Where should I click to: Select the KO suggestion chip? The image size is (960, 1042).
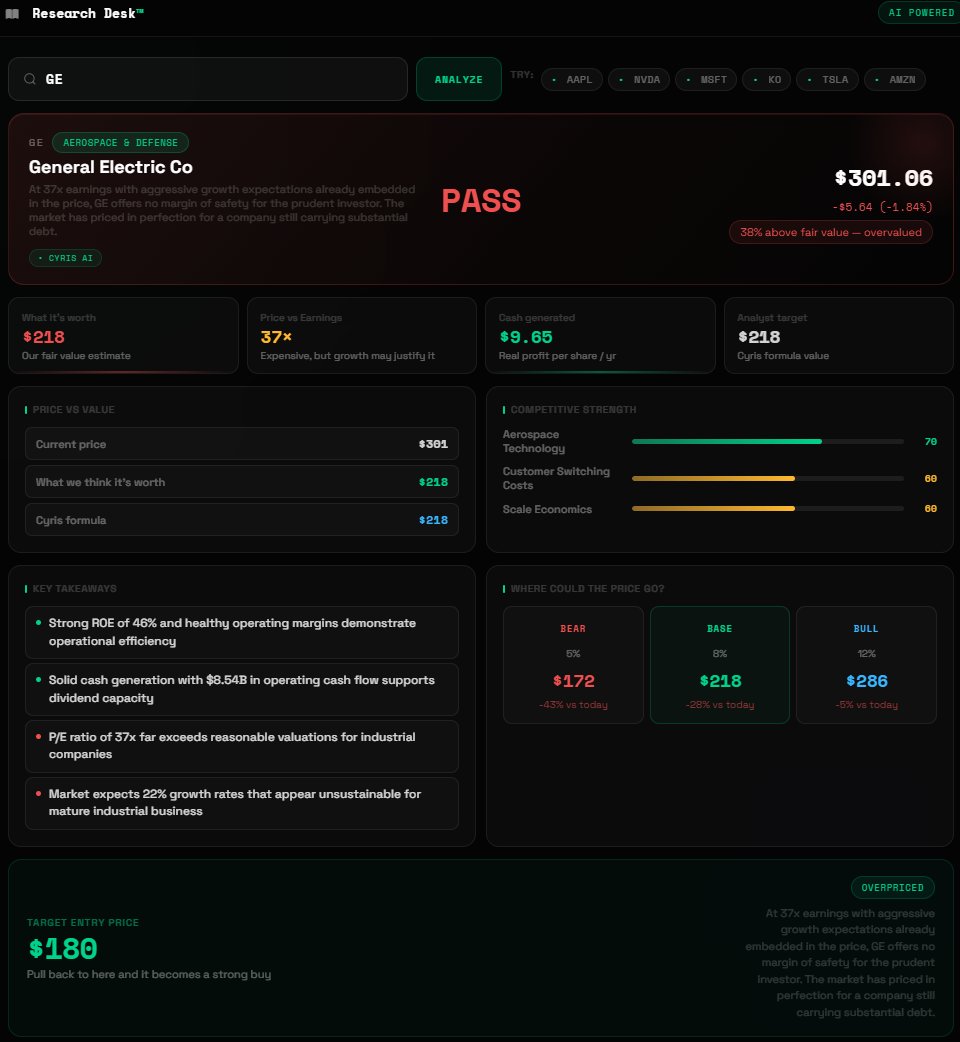pos(767,80)
